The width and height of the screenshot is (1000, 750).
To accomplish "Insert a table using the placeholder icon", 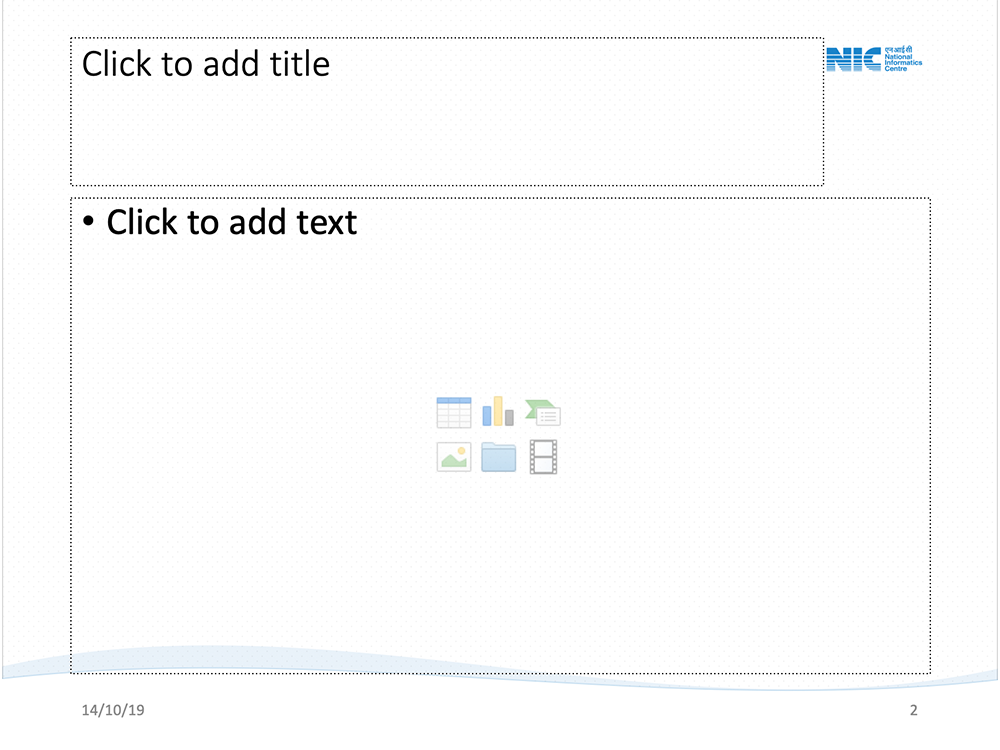I will 454,412.
